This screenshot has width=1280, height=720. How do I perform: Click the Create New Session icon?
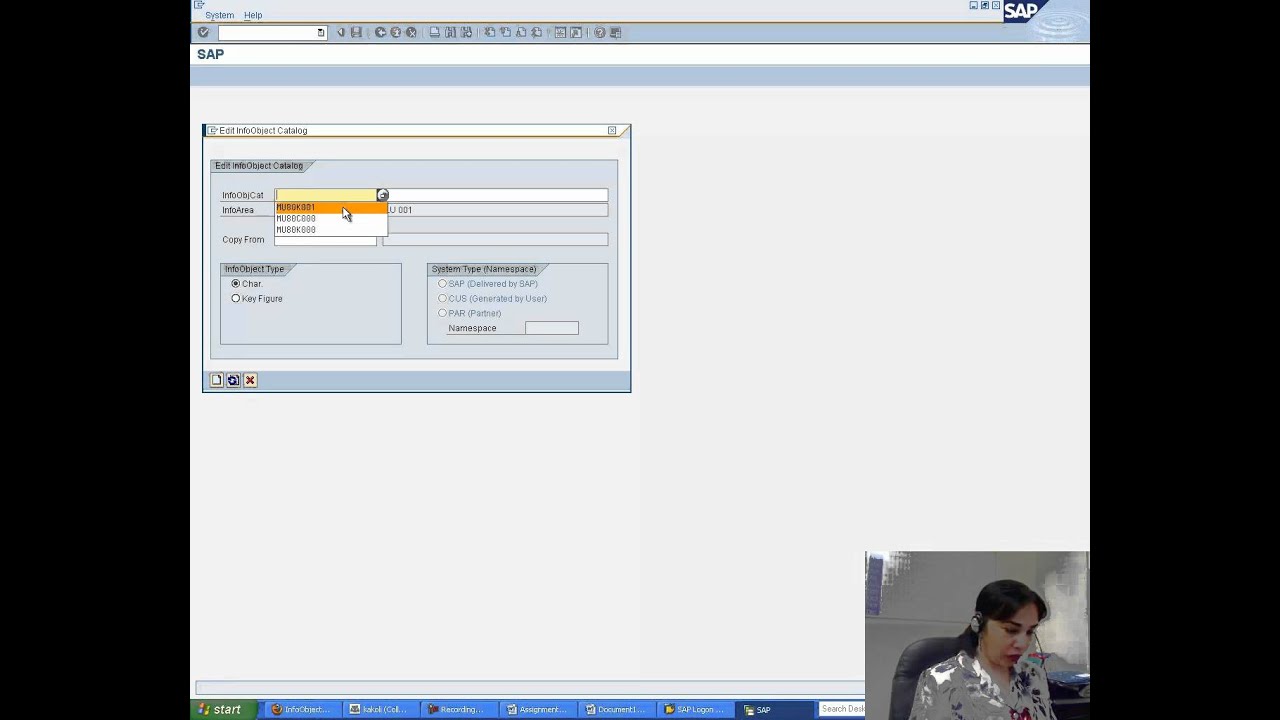[x=560, y=32]
